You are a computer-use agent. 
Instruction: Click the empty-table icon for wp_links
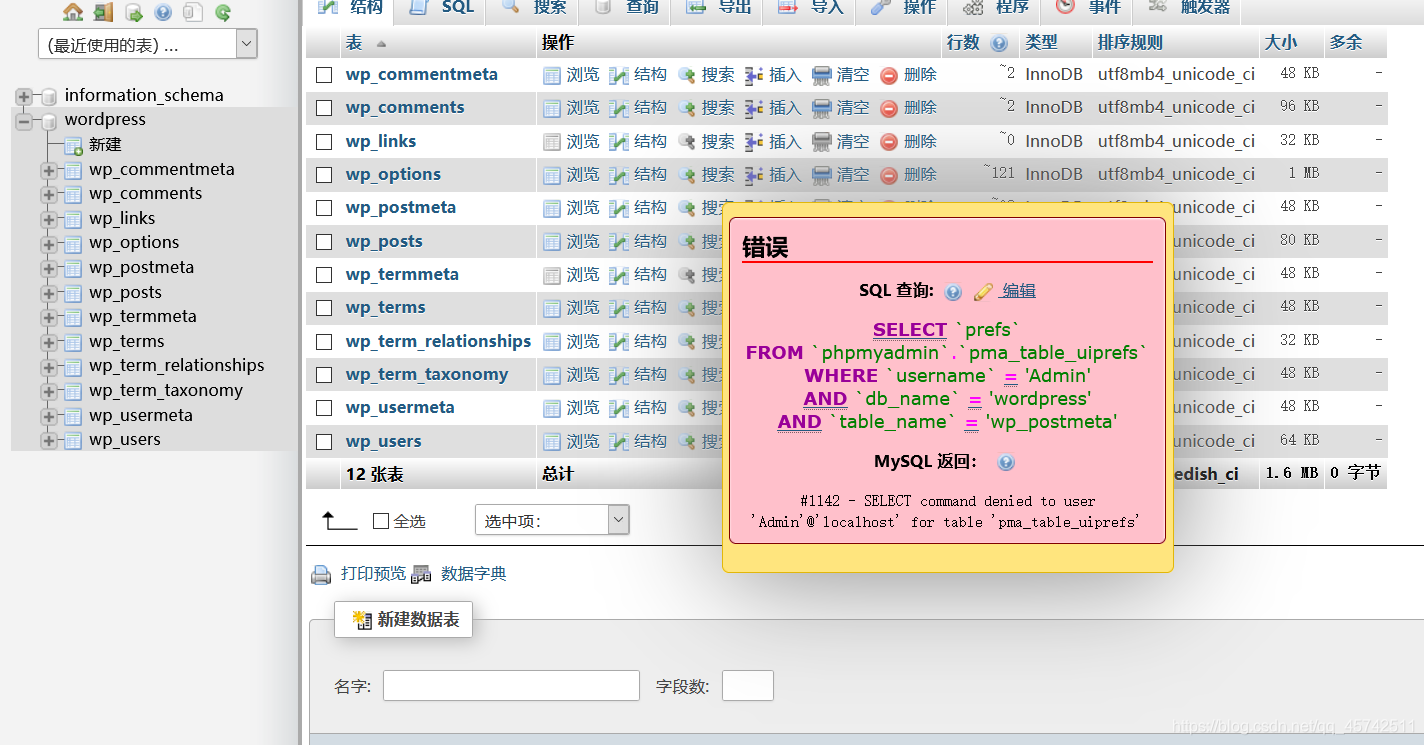click(822, 142)
